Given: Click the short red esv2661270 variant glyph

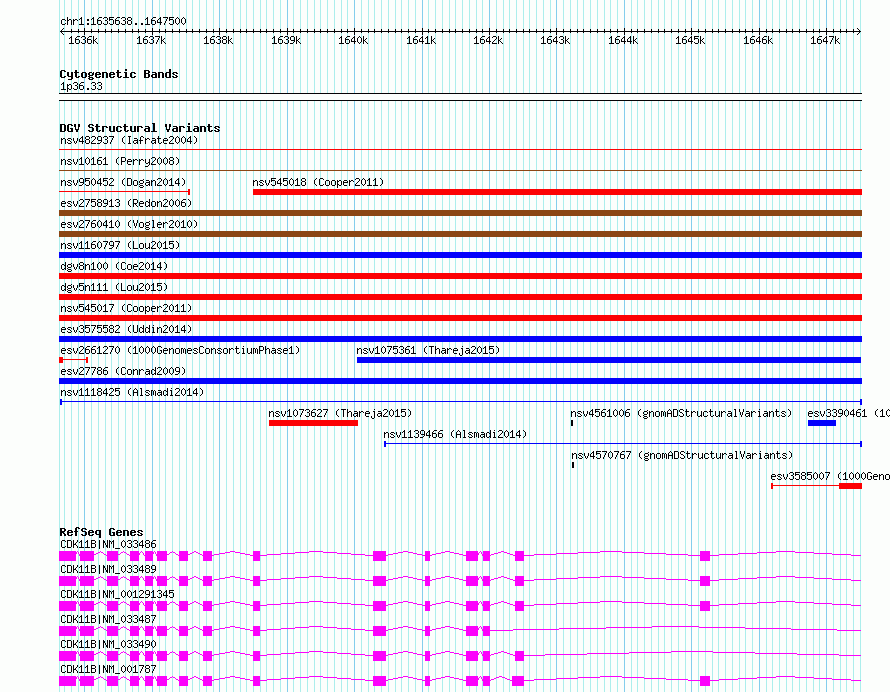Looking at the screenshot, I should (73, 360).
